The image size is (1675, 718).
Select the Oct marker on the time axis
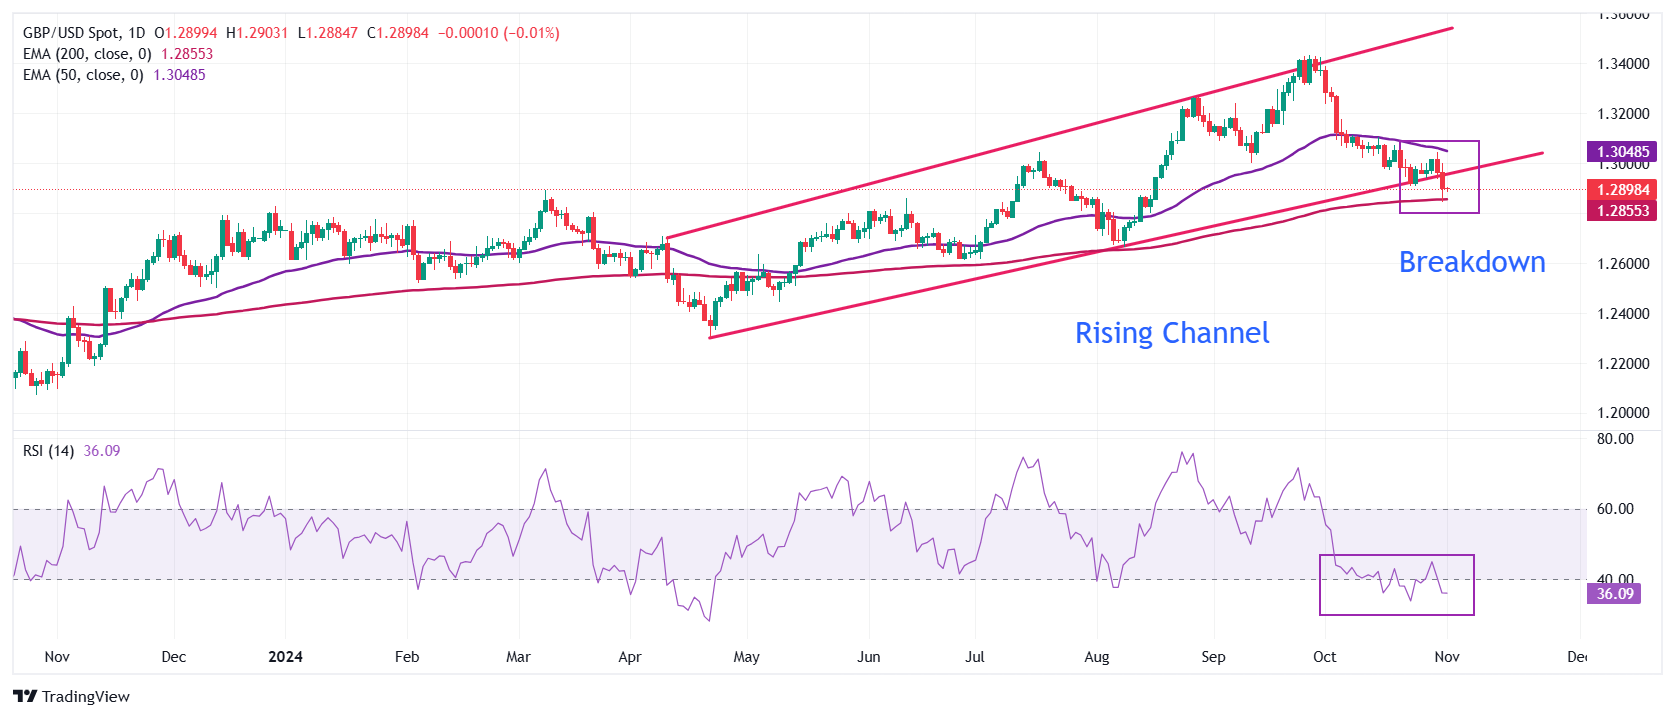(x=1324, y=657)
